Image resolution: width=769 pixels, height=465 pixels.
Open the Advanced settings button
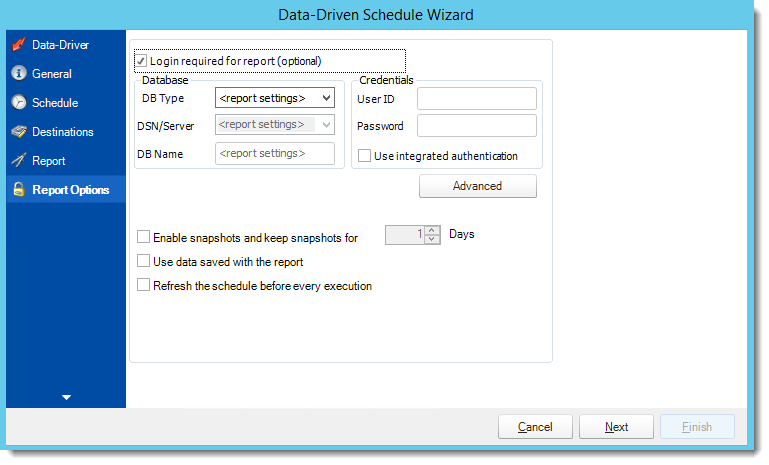[478, 186]
